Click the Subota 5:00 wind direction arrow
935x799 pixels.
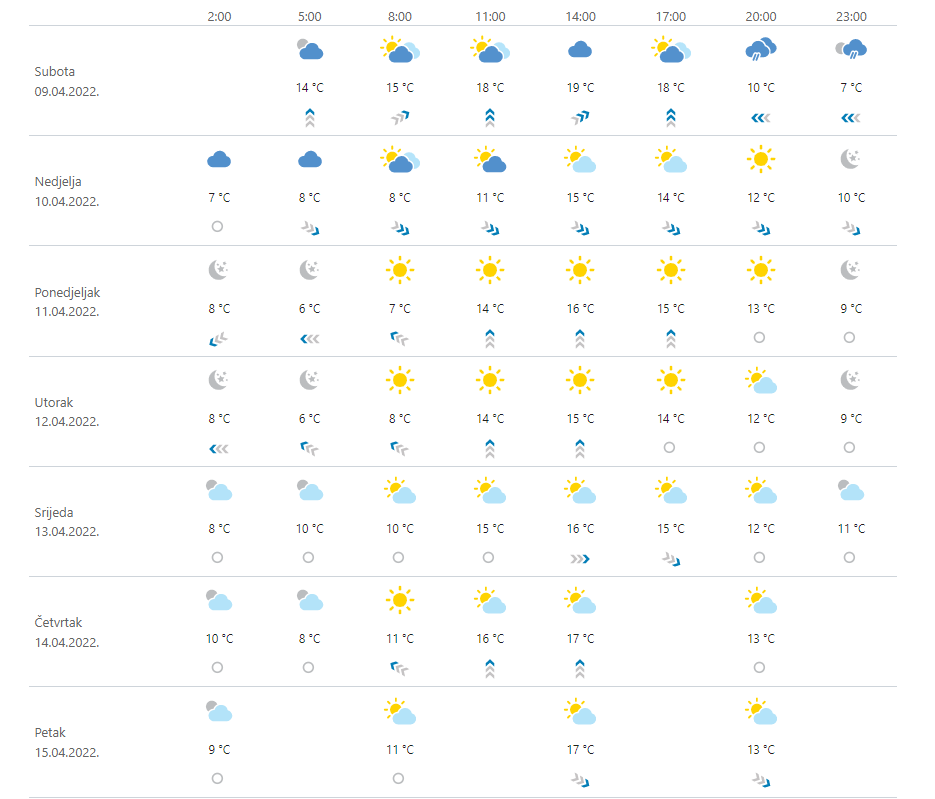[x=309, y=118]
